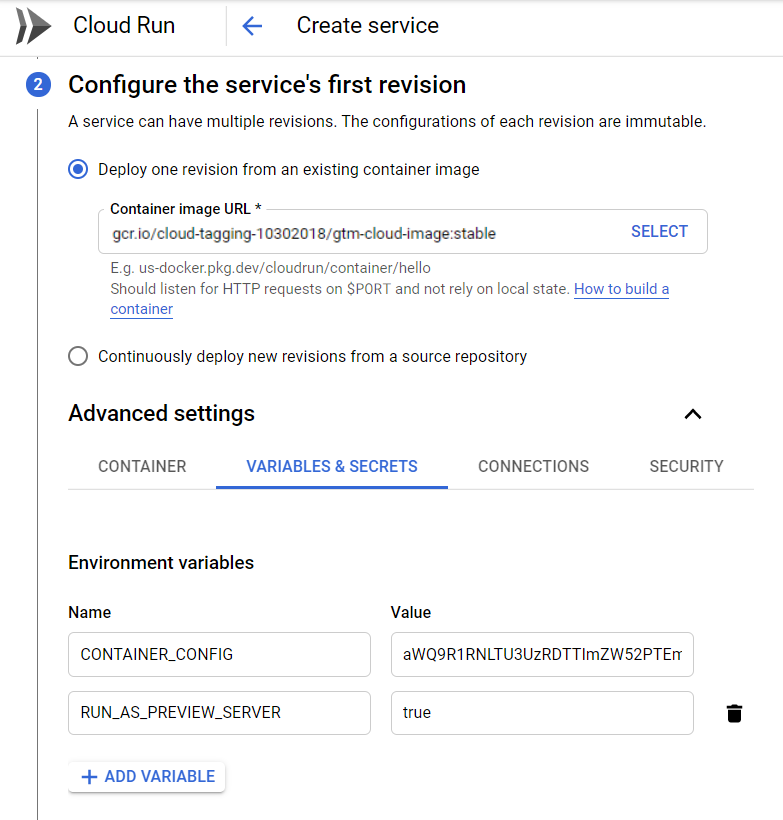Open the Container tab
Viewport: 783px width, 820px height.
point(142,466)
